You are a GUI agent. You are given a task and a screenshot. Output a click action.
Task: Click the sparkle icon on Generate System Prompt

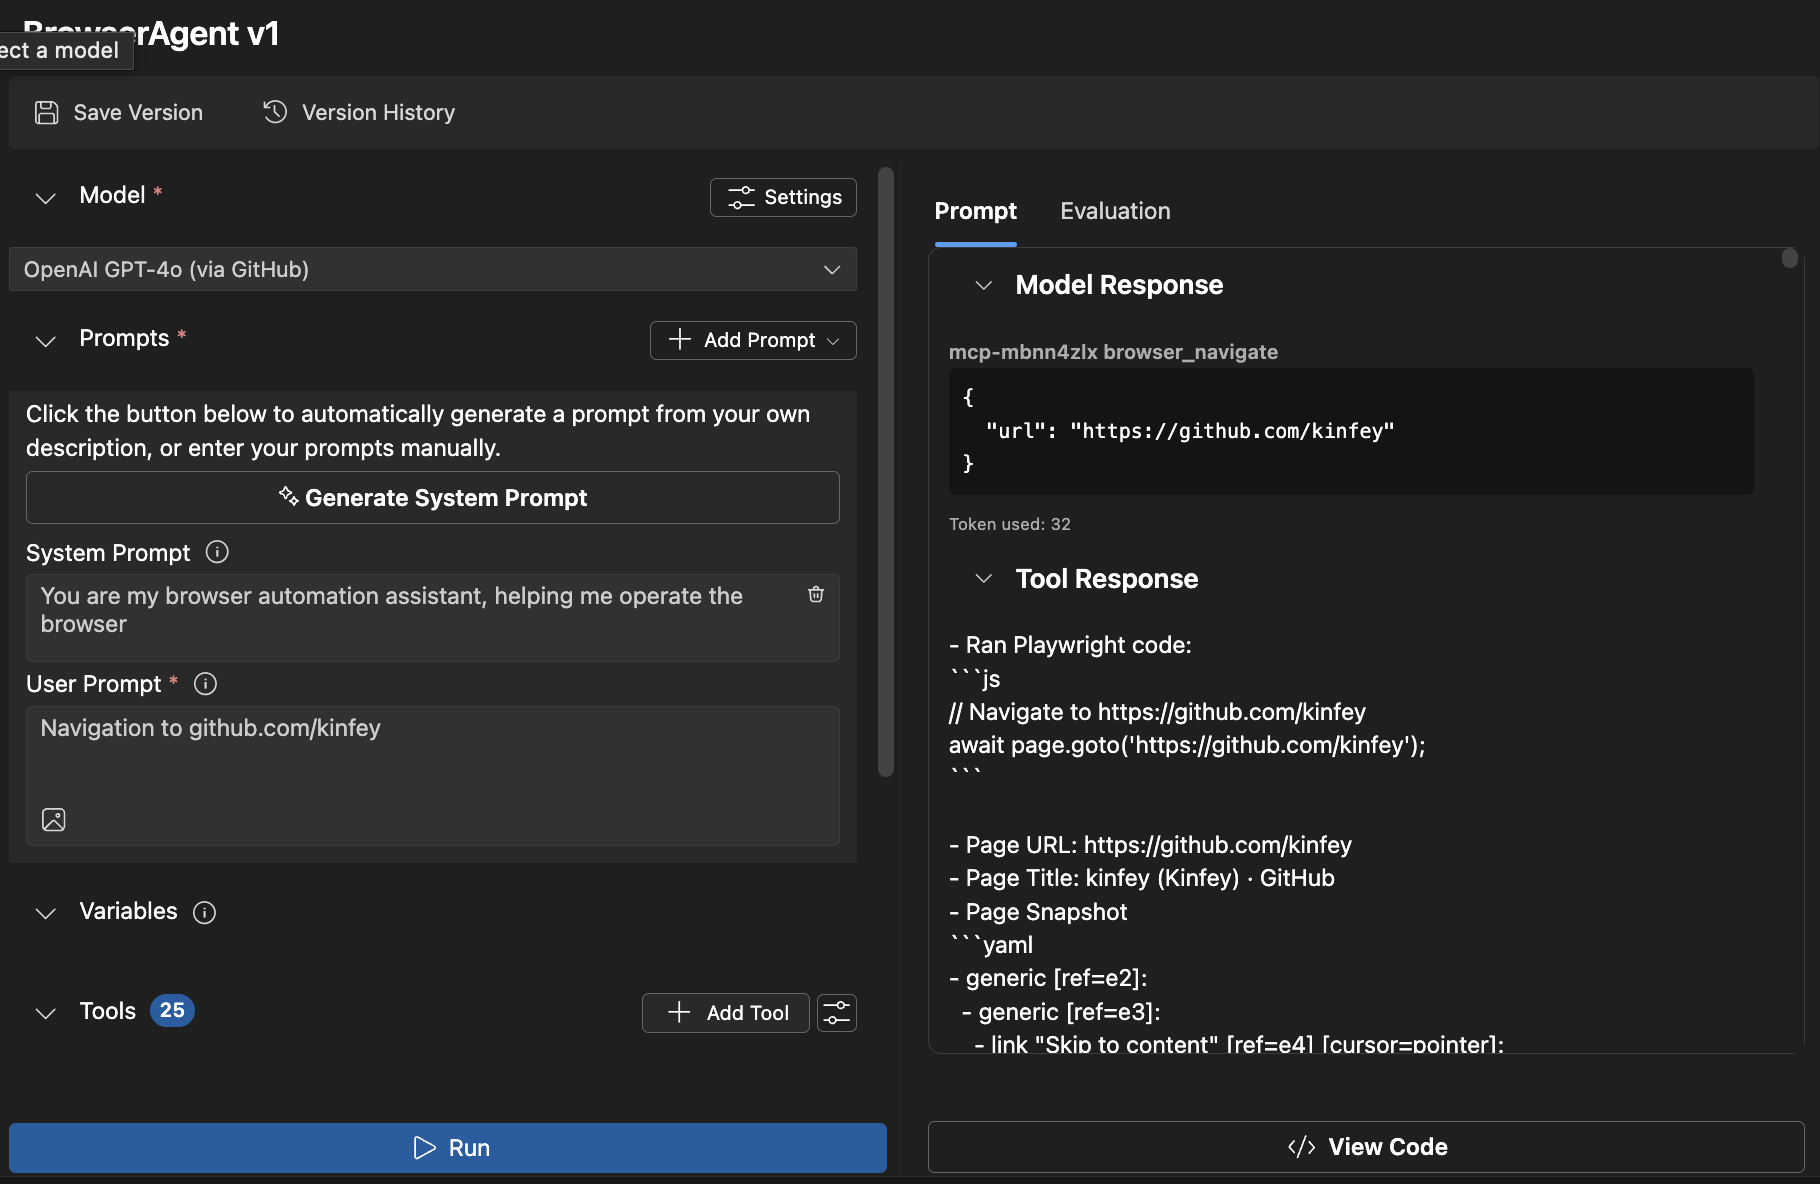[288, 496]
